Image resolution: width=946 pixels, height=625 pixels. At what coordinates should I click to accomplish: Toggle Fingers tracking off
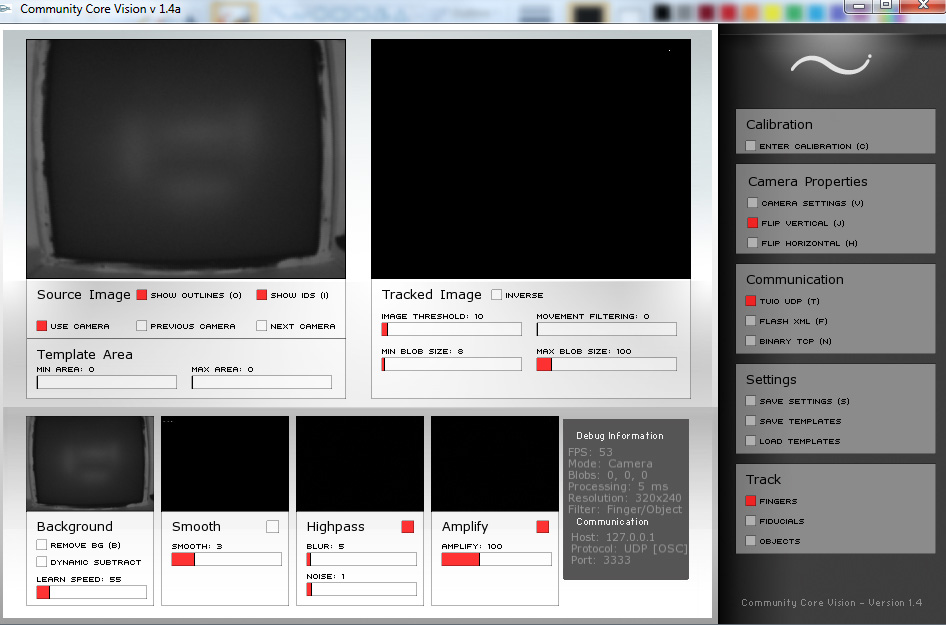click(751, 501)
